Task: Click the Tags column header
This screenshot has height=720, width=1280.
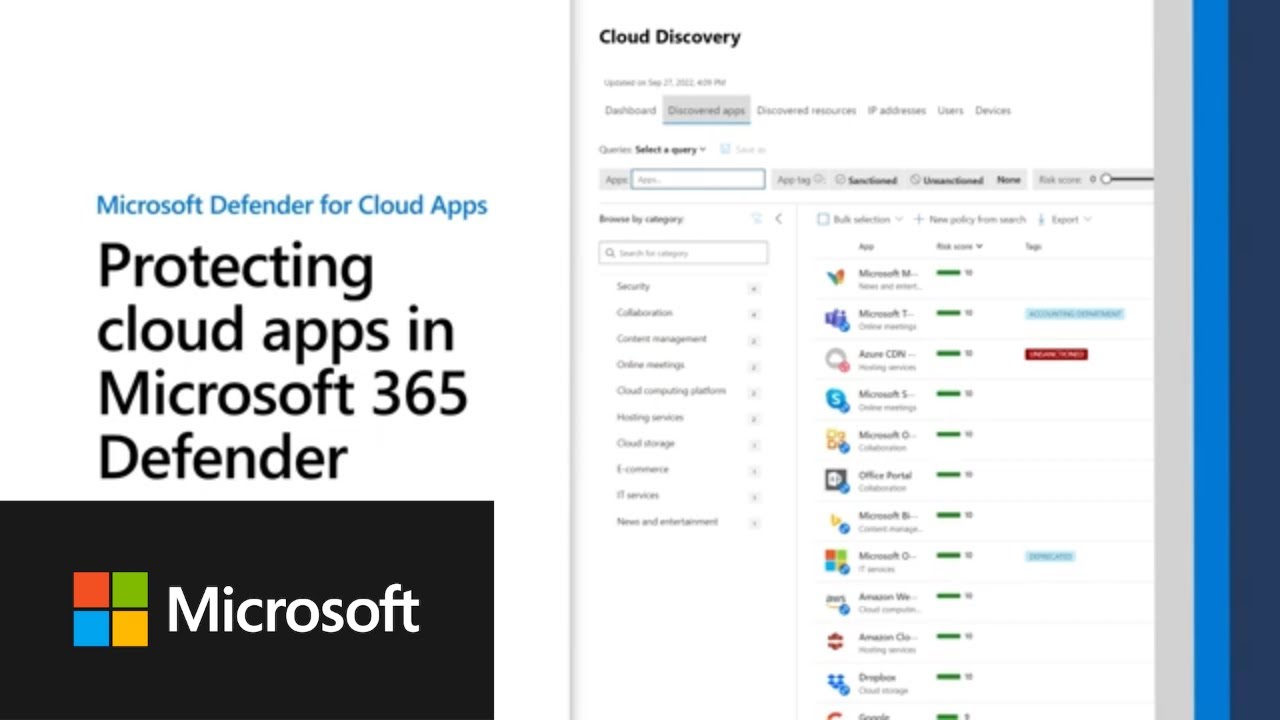Action: (1033, 246)
